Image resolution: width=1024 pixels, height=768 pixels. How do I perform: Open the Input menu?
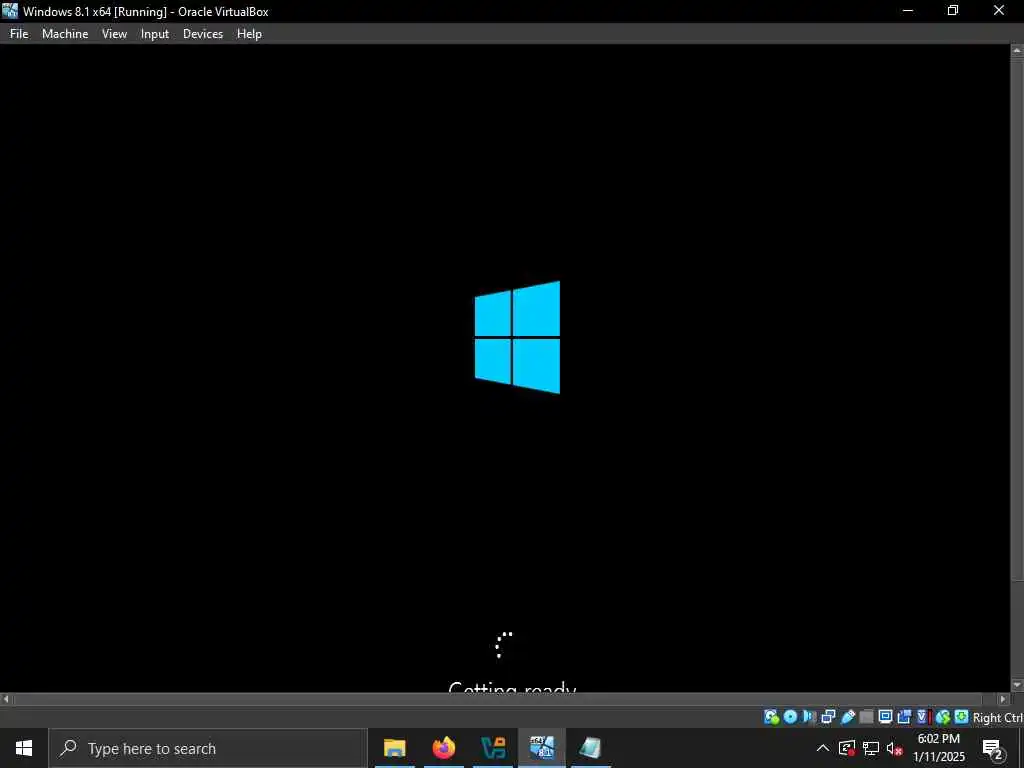click(155, 34)
